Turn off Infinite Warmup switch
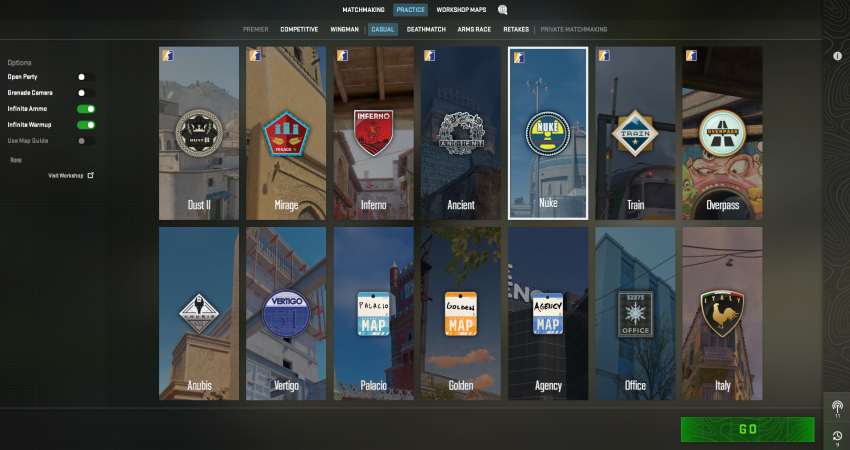 coord(86,125)
